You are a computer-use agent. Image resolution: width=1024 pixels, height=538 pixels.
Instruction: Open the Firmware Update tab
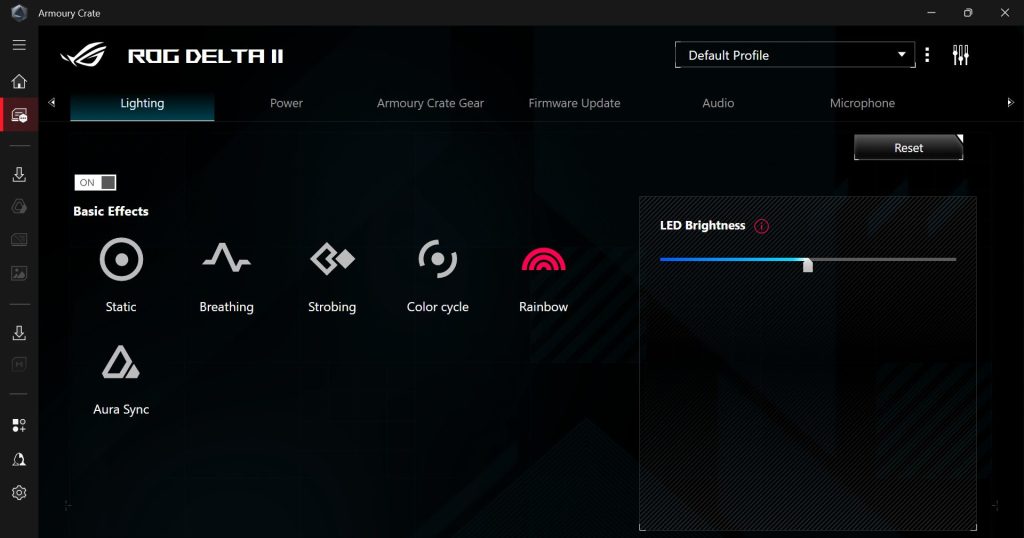(x=574, y=103)
